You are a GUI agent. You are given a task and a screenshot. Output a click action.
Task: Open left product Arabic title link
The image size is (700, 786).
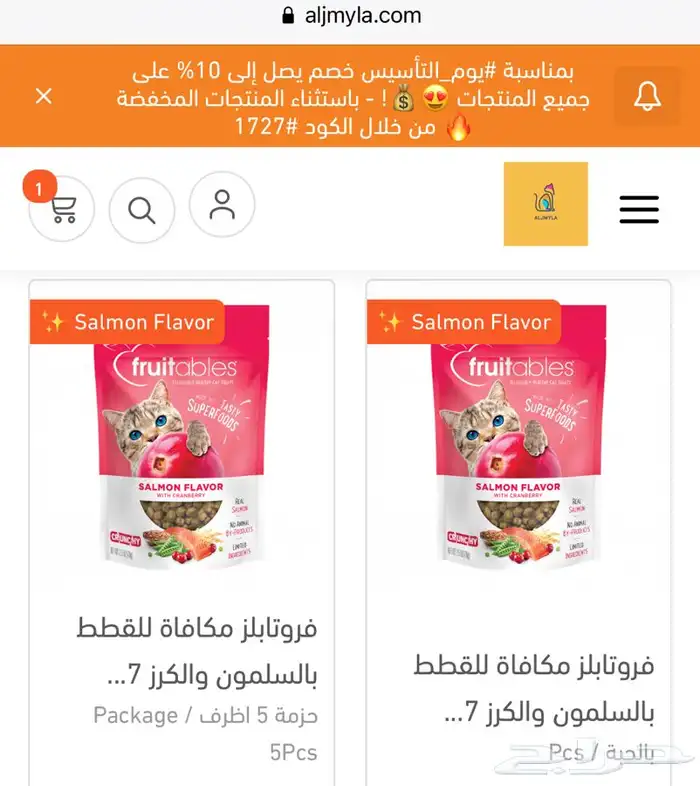coord(197,651)
